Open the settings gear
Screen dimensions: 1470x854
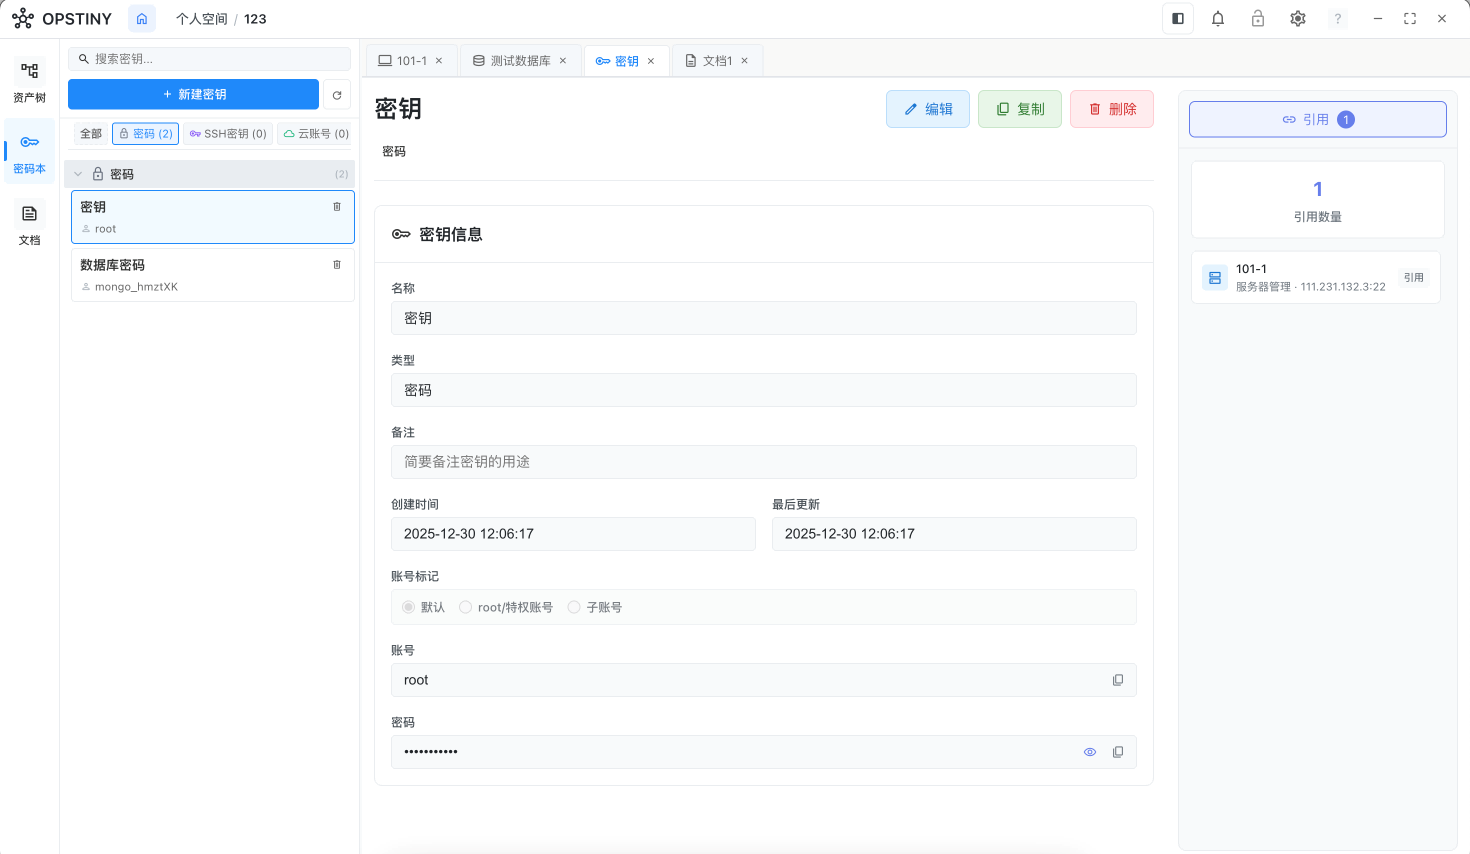point(1297,18)
